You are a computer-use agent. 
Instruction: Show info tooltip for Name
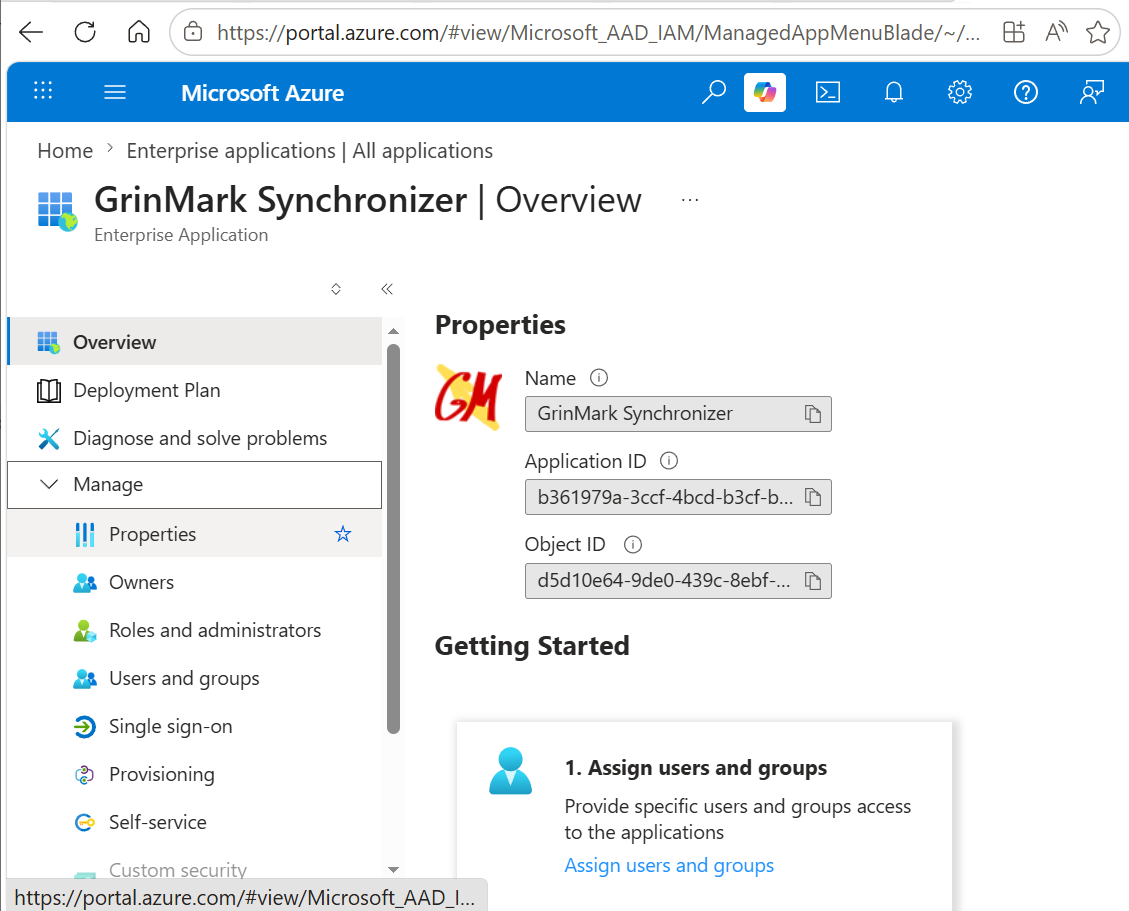(599, 377)
